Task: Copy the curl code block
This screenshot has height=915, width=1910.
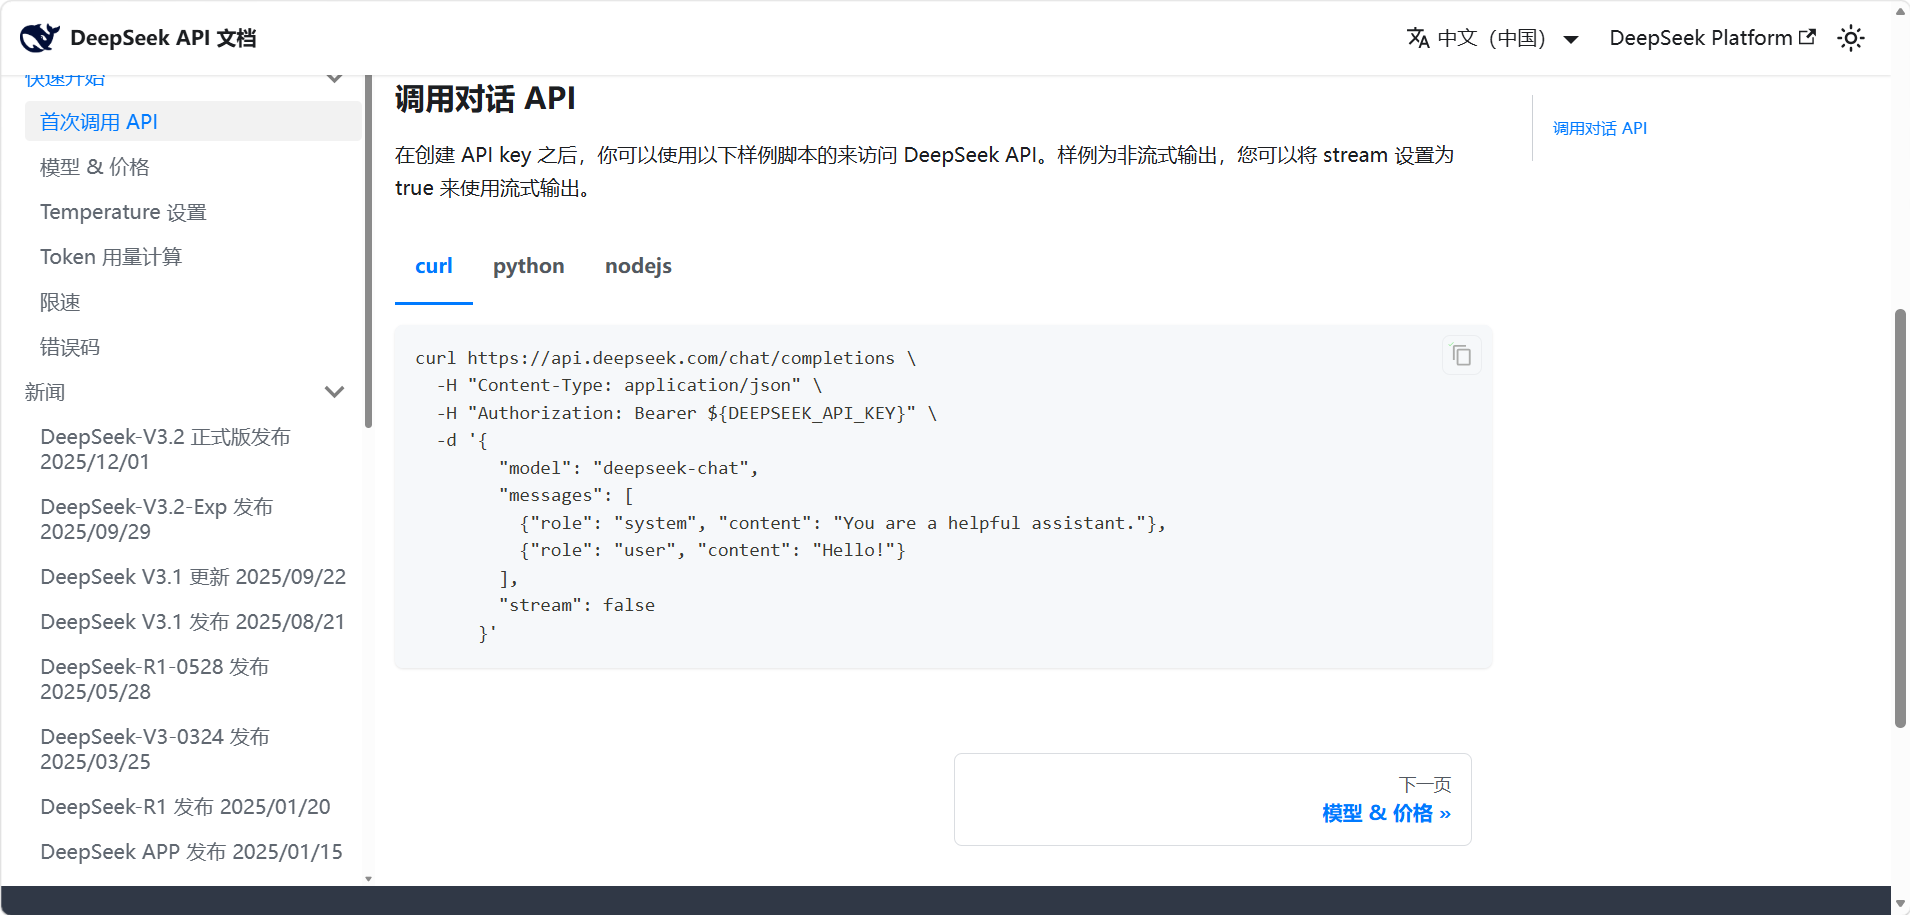Action: (x=1461, y=355)
